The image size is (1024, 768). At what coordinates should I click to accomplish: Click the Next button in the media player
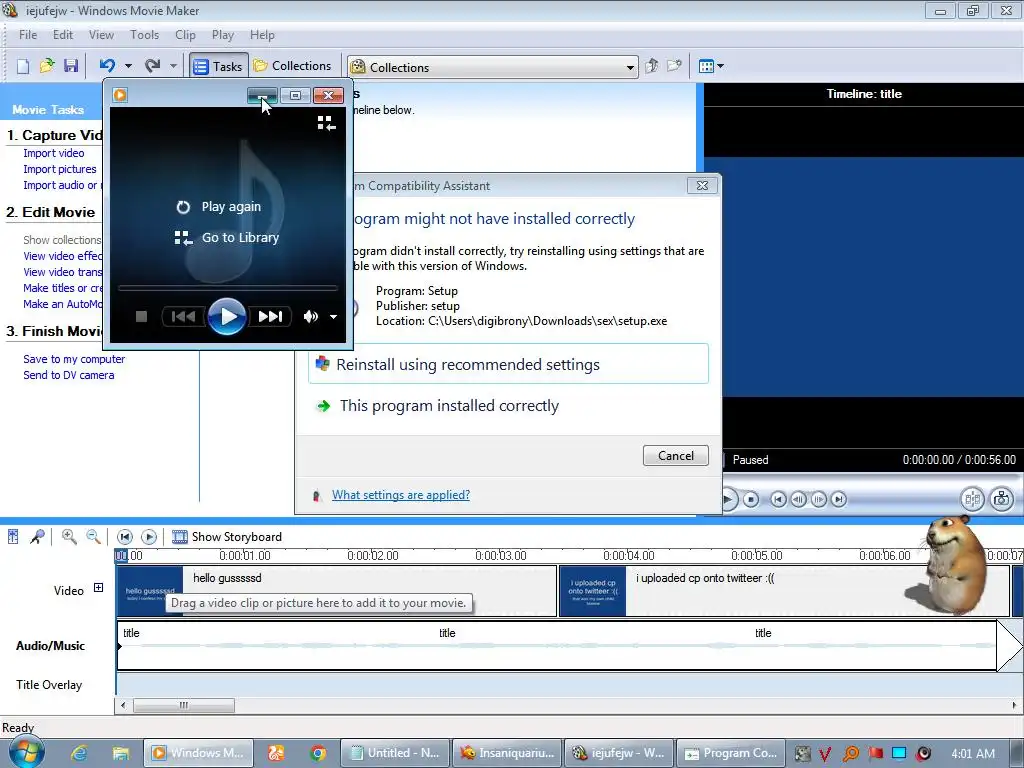click(x=270, y=317)
